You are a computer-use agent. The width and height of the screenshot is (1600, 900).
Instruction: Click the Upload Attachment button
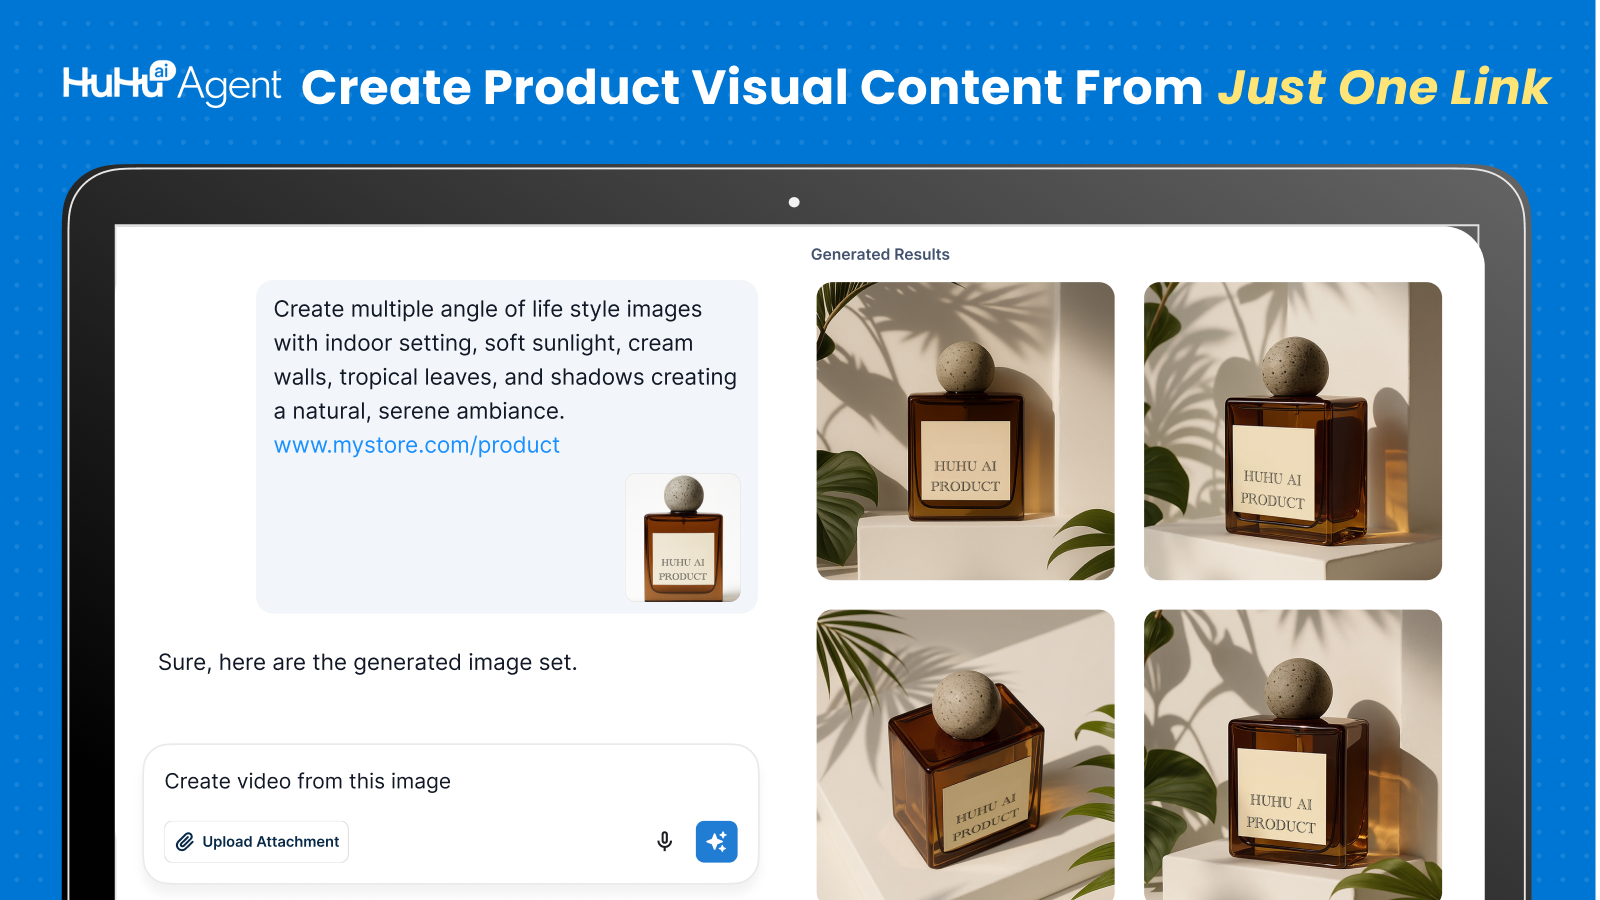click(x=256, y=842)
